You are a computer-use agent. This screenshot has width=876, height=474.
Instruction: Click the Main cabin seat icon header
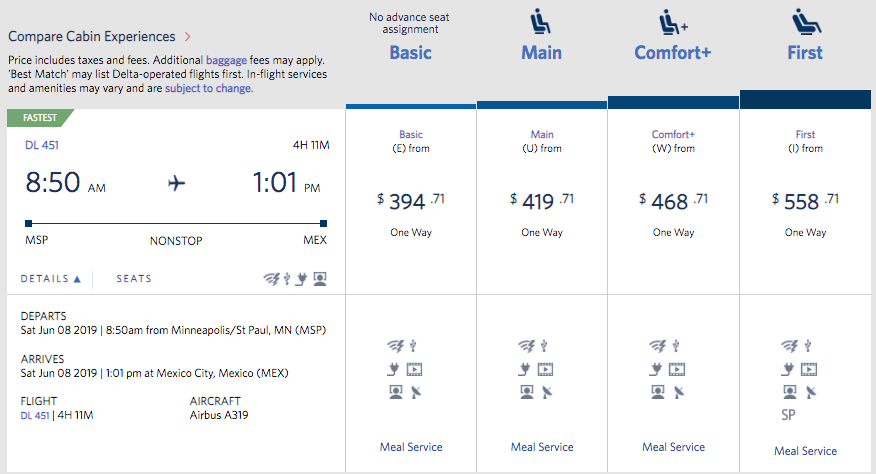coord(541,21)
